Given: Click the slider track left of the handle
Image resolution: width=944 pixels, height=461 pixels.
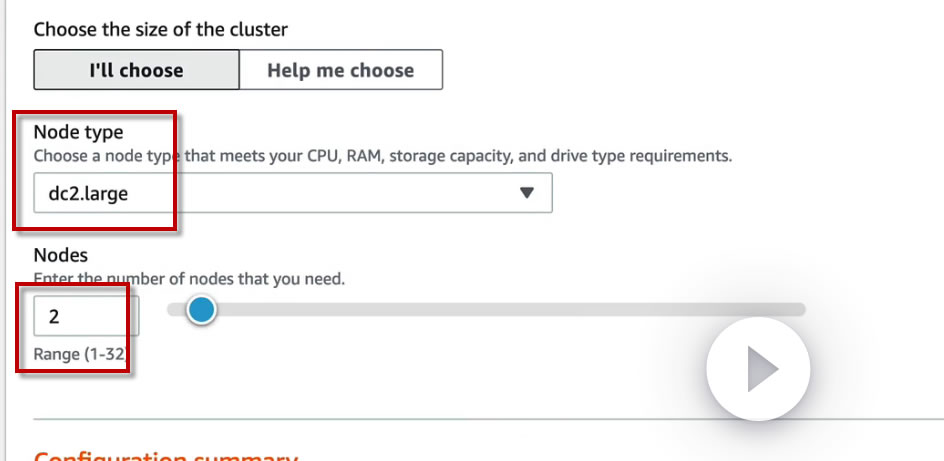Looking at the screenshot, I should click(x=176, y=310).
